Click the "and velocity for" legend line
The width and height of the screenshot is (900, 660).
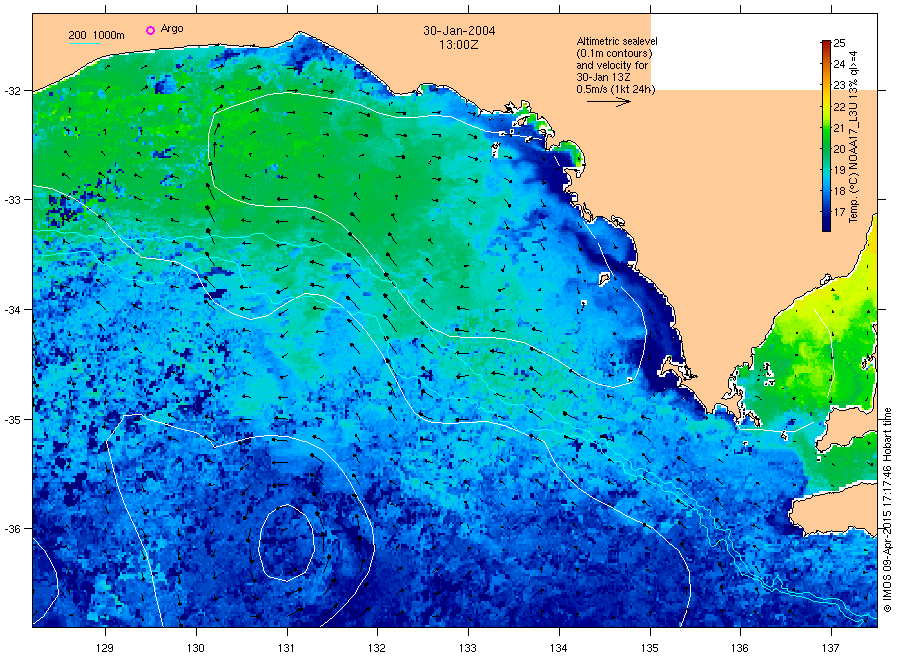(x=612, y=65)
